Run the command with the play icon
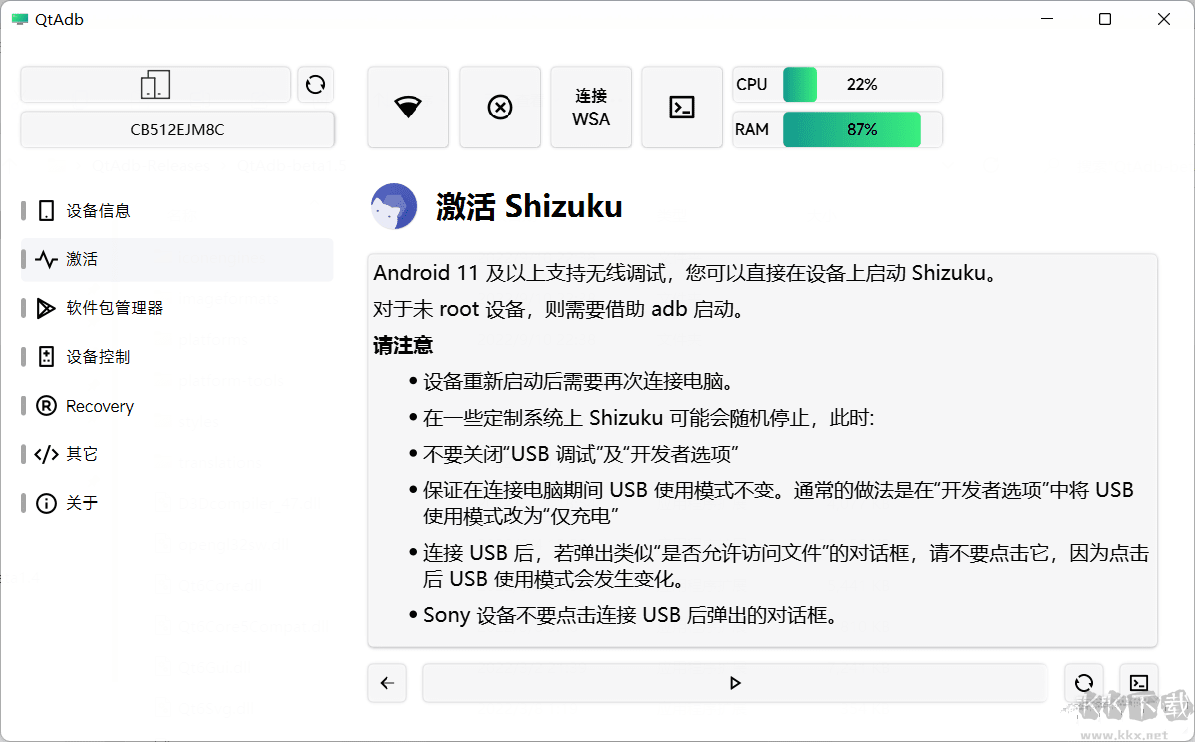Viewport: 1195px width, 742px height. click(735, 683)
